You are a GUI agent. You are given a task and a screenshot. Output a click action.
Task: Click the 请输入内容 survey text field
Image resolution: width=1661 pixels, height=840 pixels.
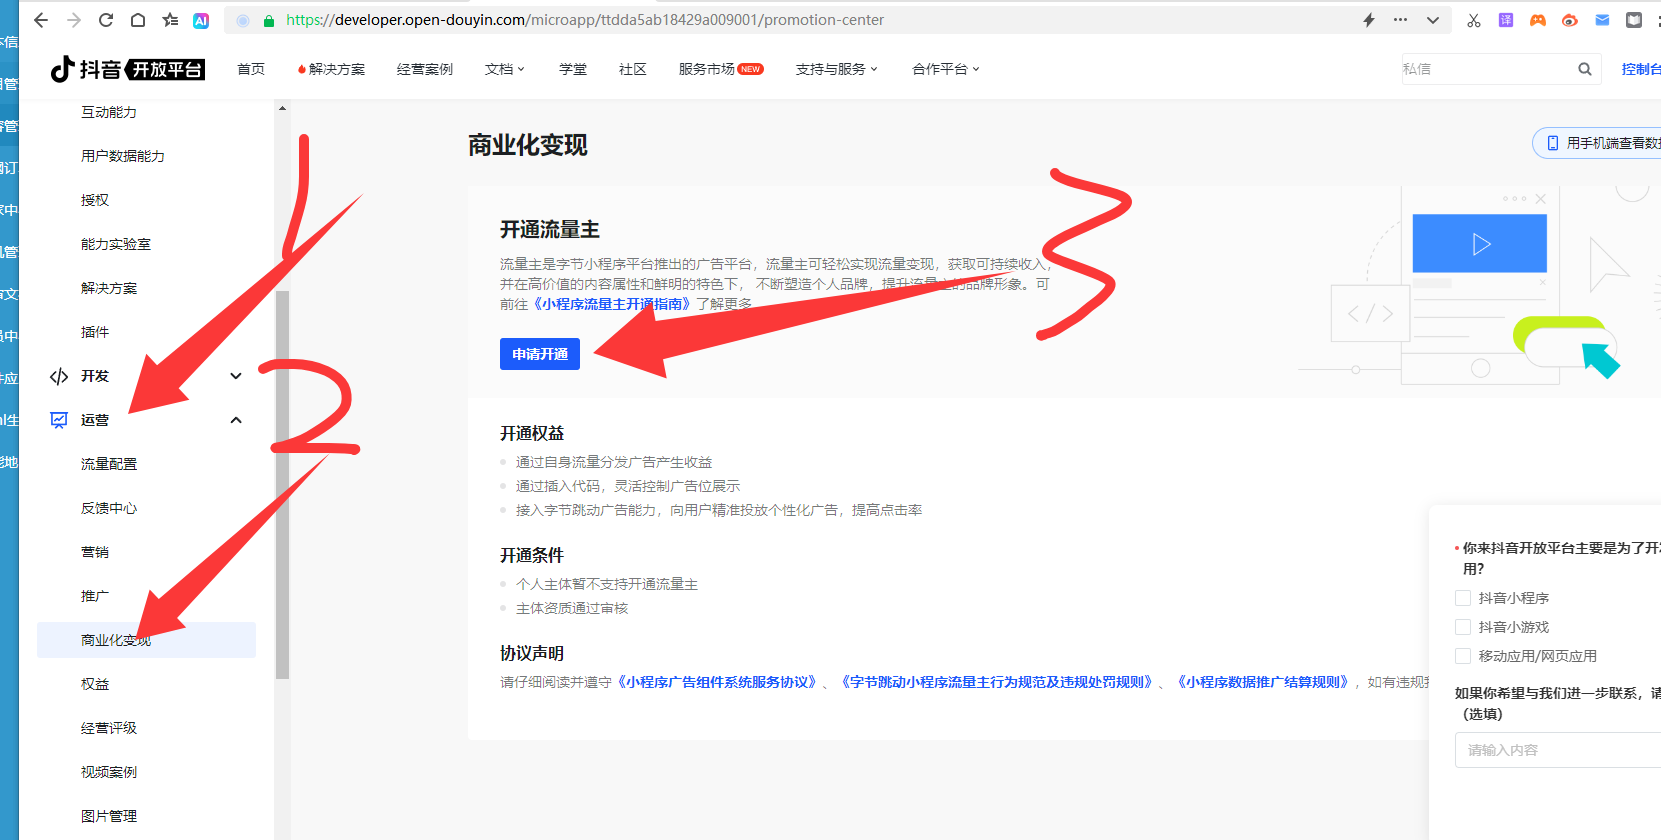1558,750
